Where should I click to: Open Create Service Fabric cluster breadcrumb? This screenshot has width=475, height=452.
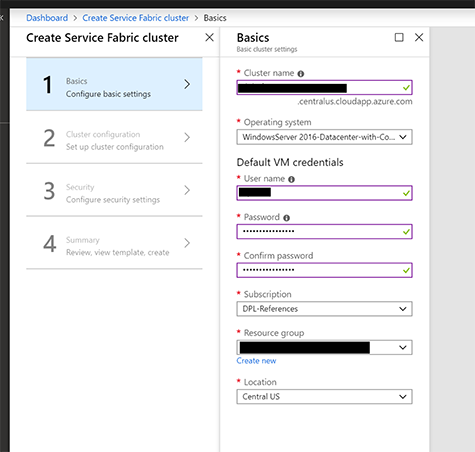click(136, 18)
